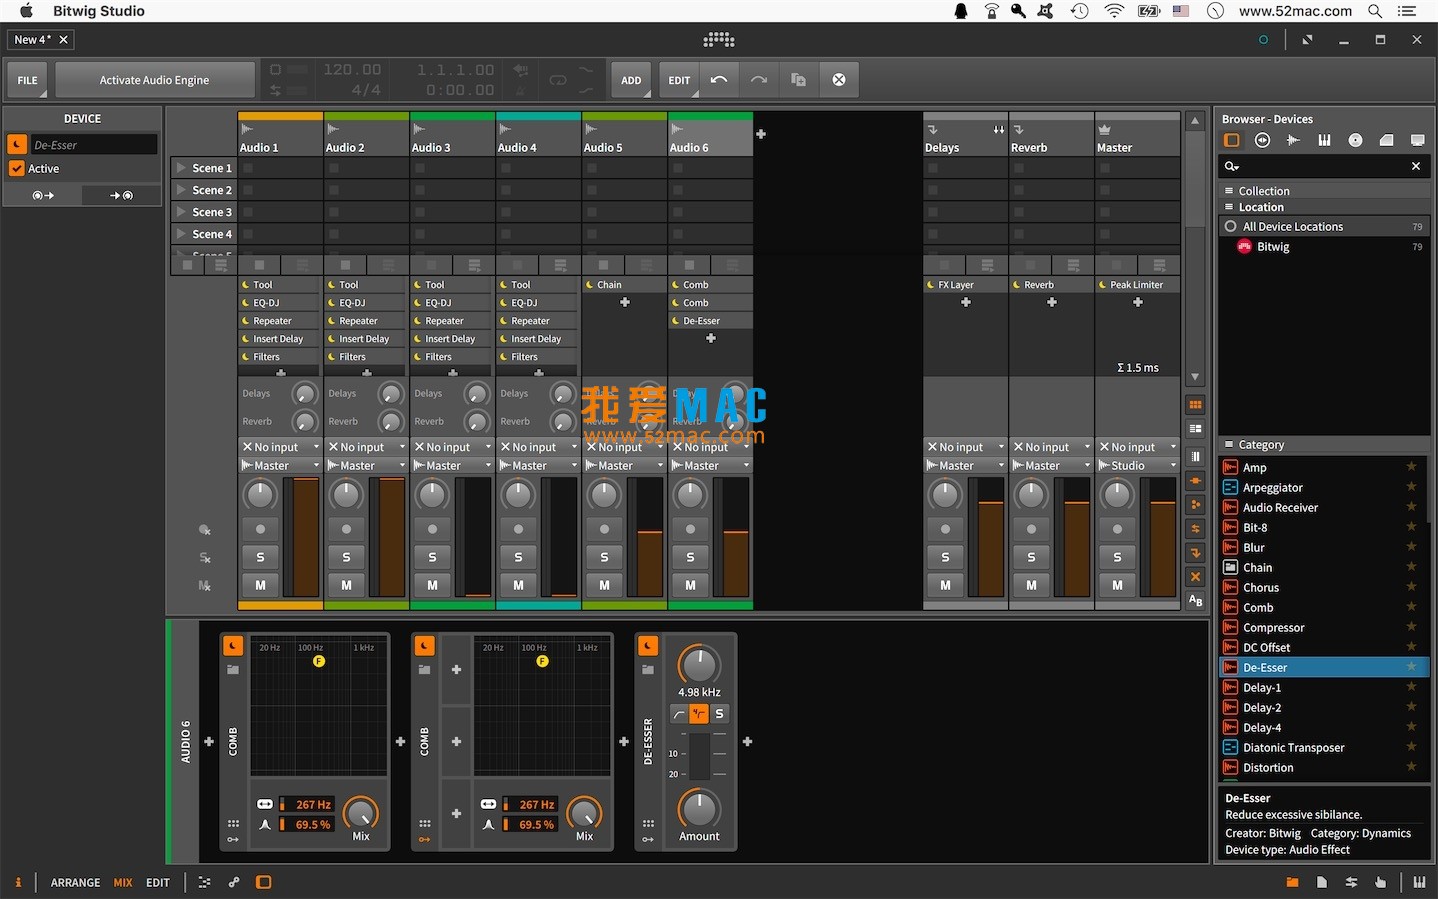The width and height of the screenshot is (1438, 899).
Task: Select the samples browser tab icon
Action: tap(1293, 140)
